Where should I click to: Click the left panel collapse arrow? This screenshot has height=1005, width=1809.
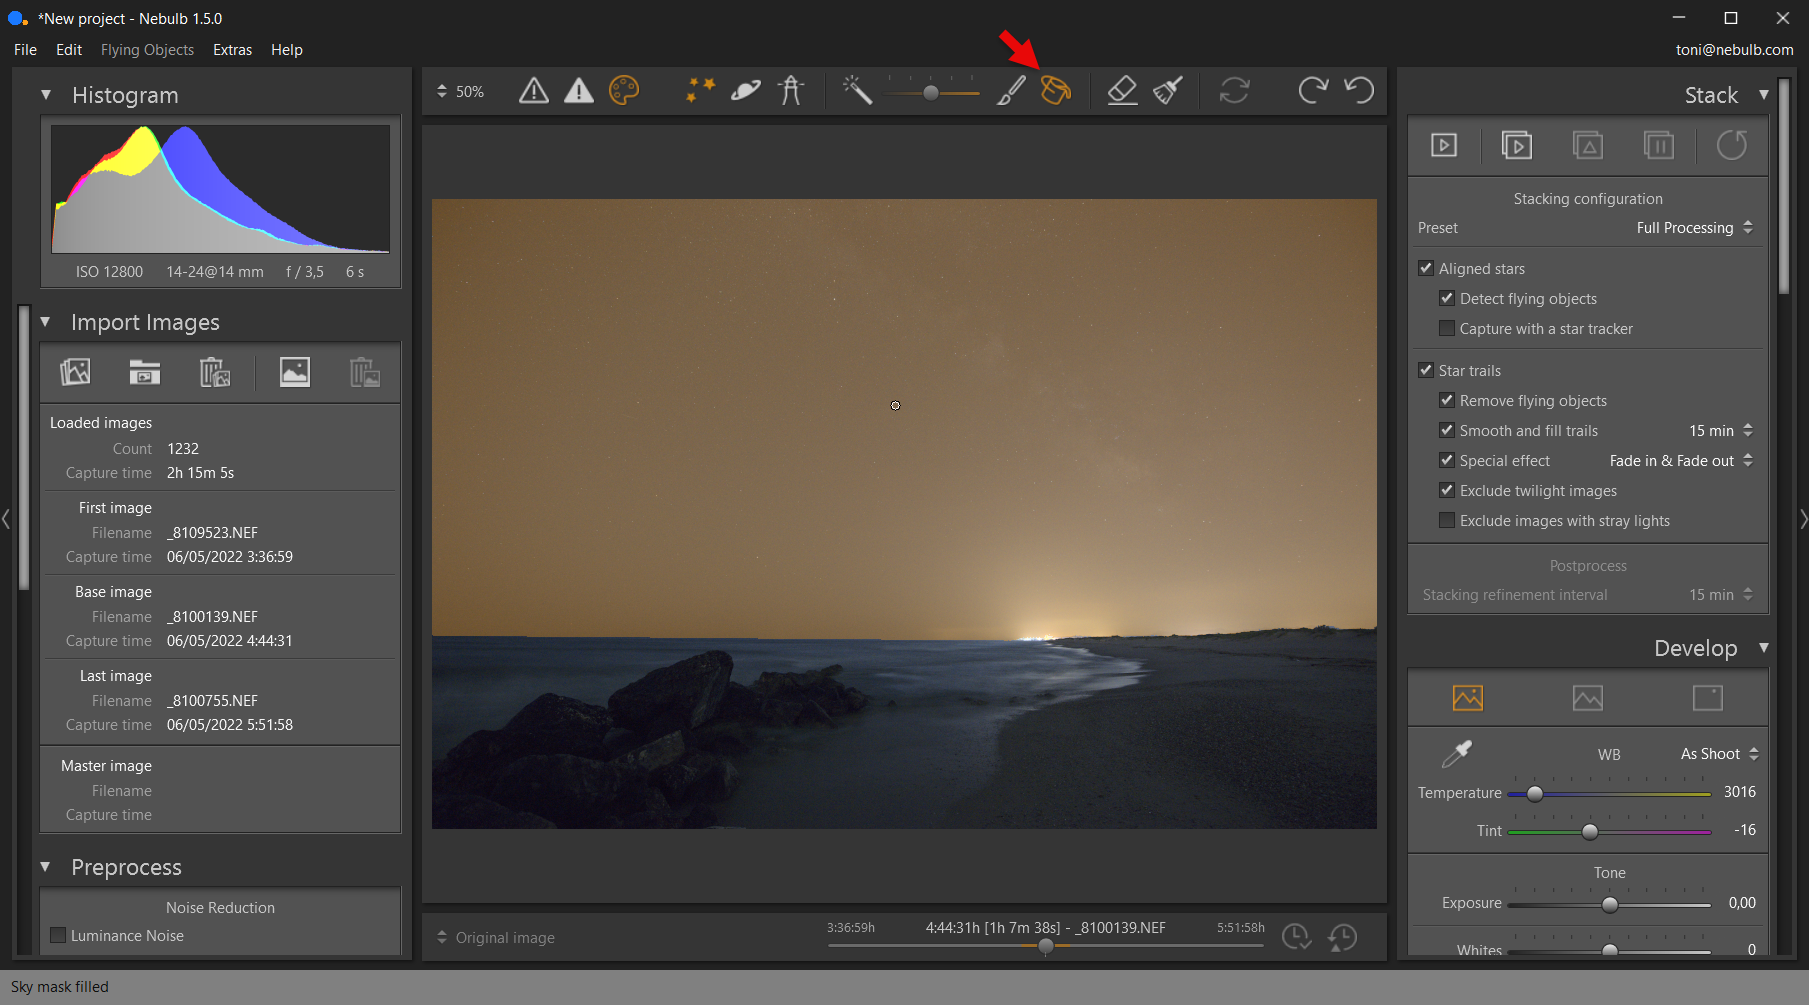point(6,519)
